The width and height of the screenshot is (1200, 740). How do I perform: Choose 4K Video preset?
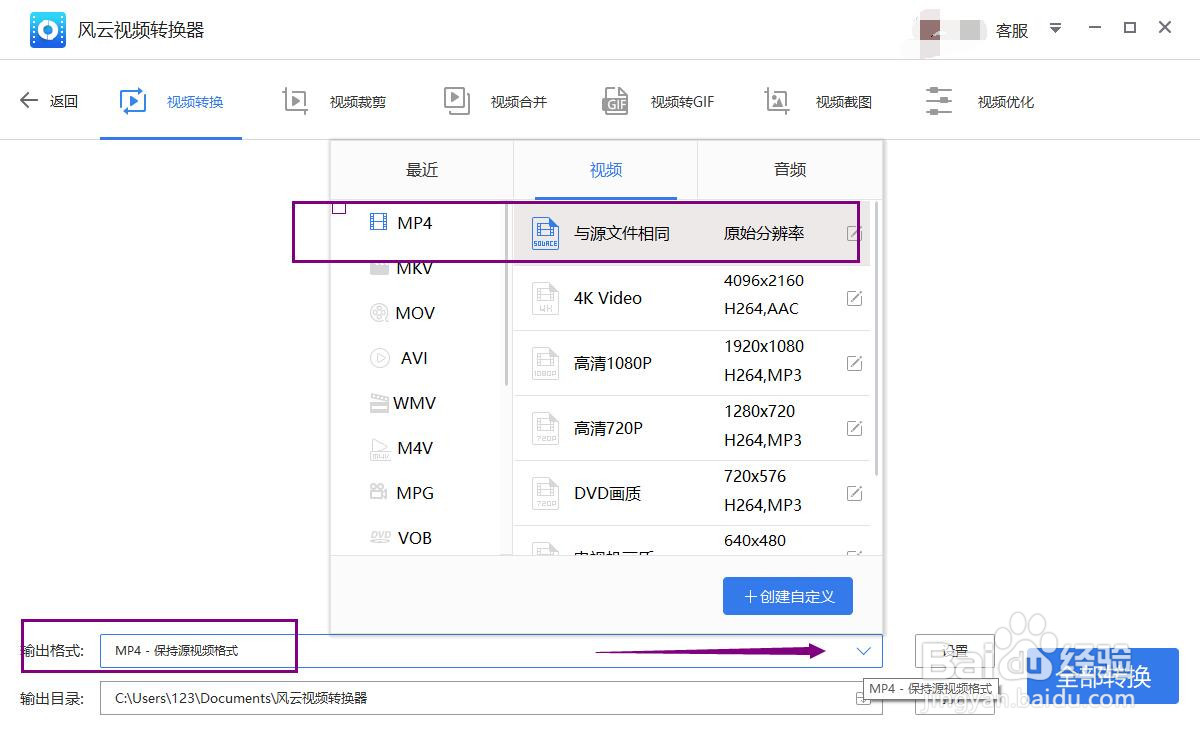point(691,298)
